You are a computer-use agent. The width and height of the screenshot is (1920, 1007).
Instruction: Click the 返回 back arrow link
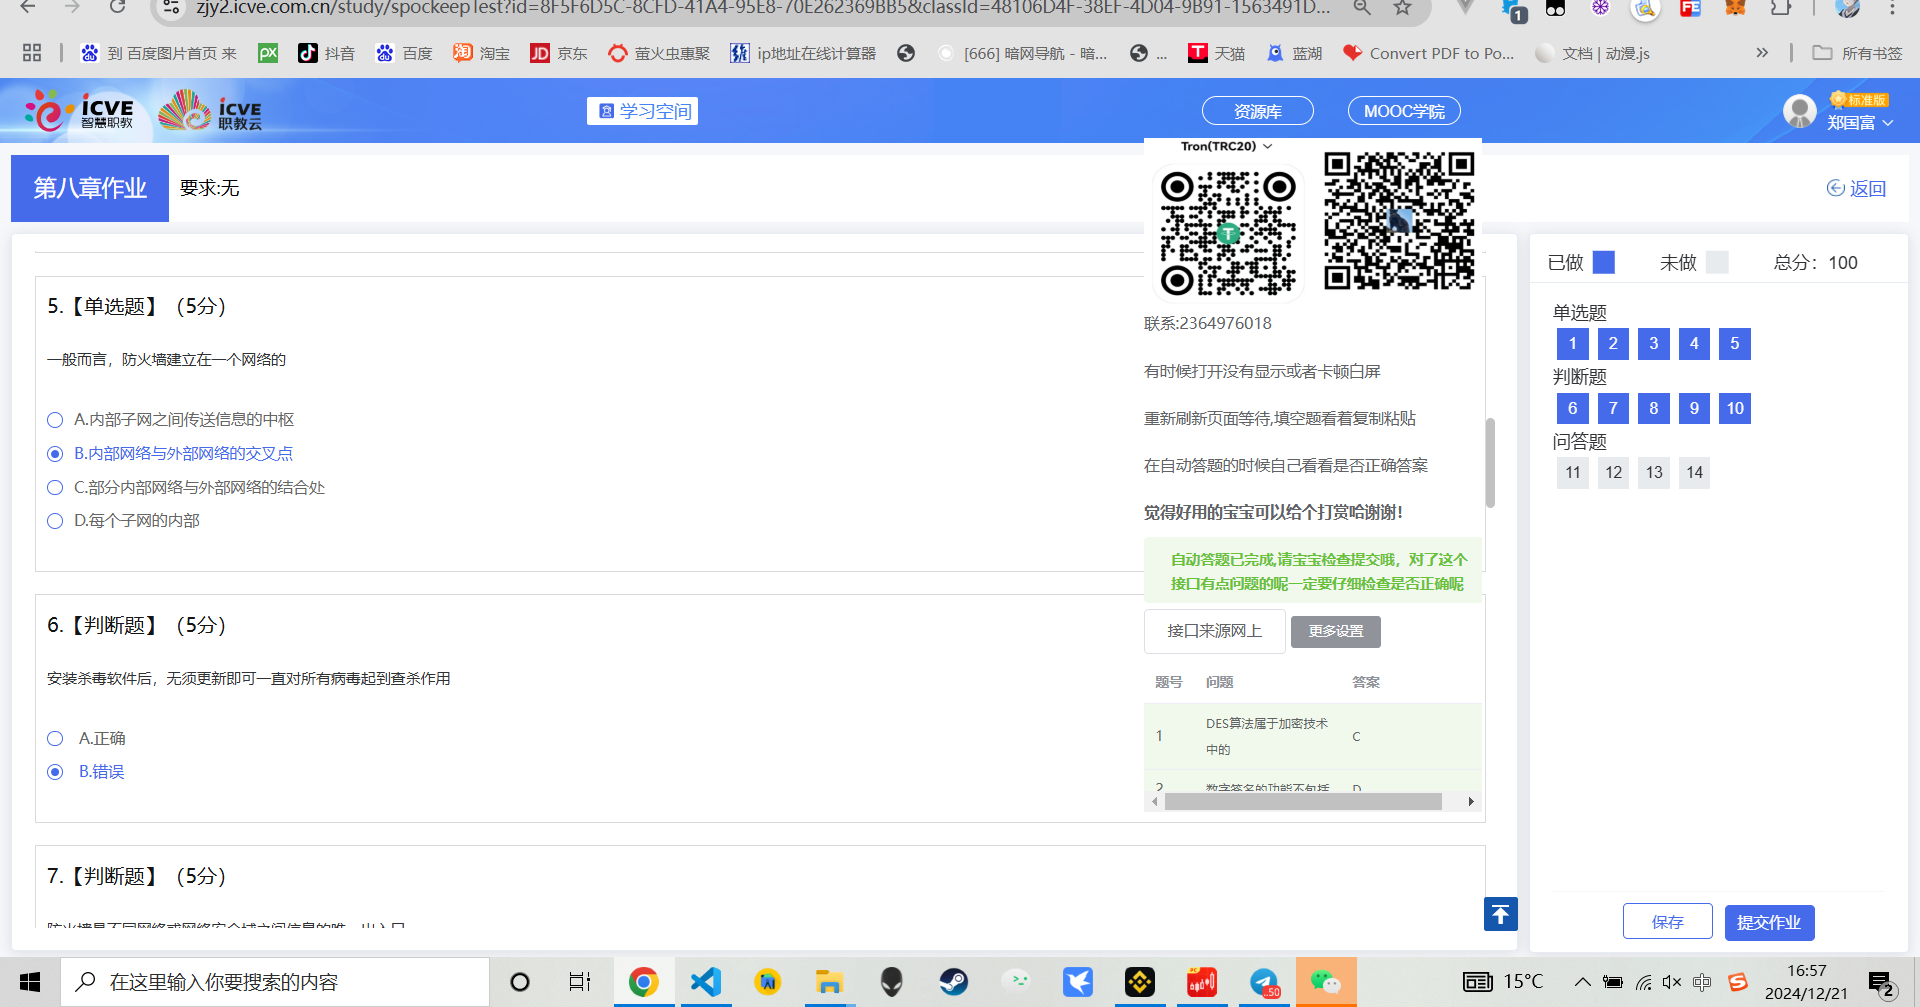1856,189
